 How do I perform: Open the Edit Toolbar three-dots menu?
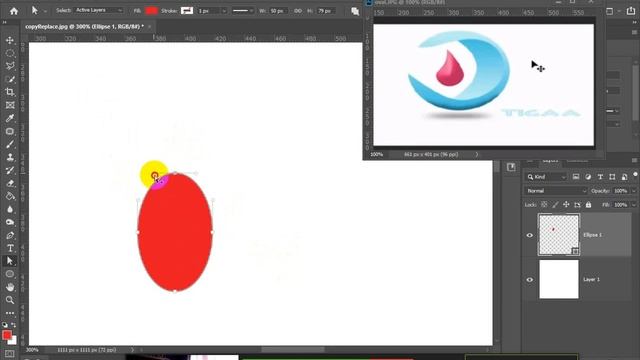pos(10,313)
